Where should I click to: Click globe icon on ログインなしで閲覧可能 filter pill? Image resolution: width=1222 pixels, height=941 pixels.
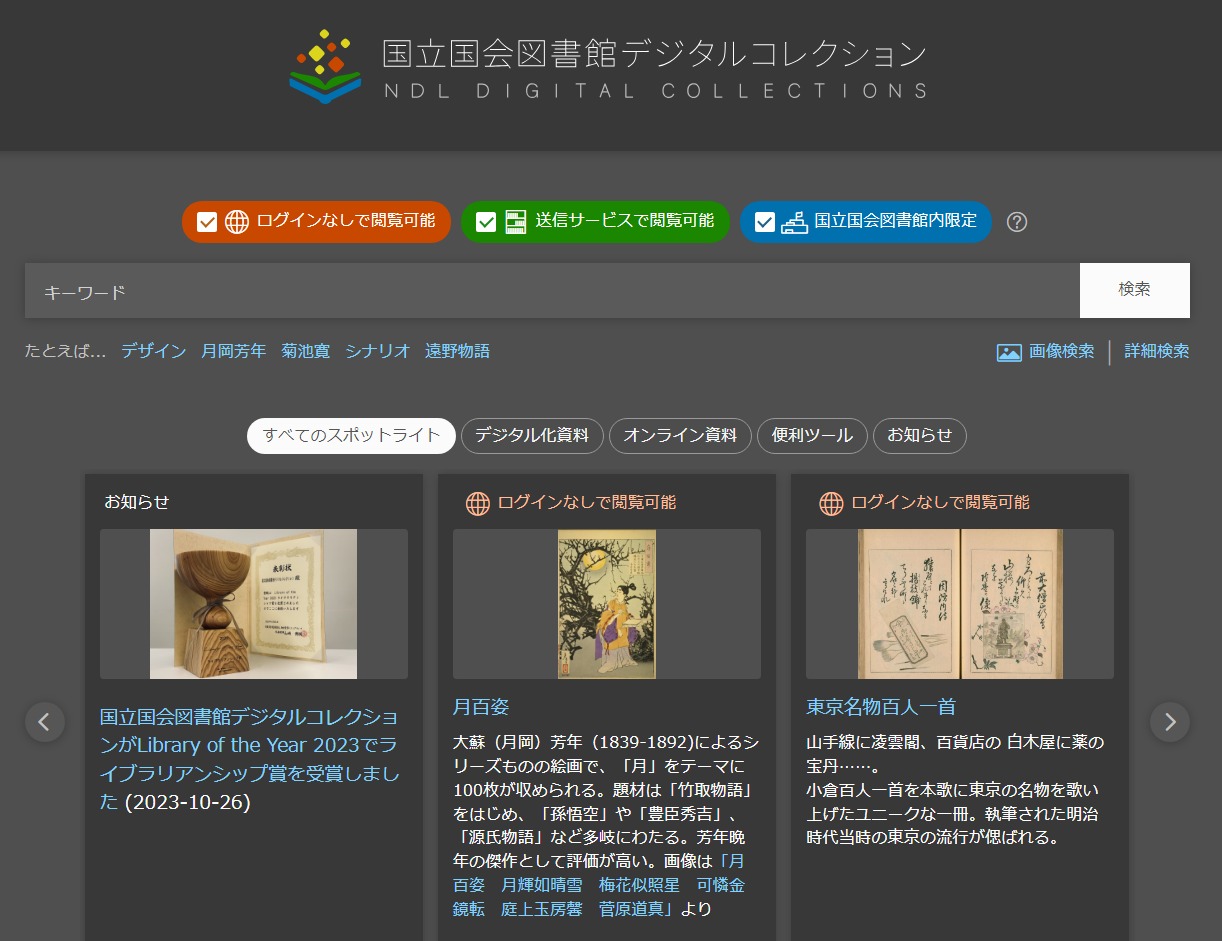[237, 222]
